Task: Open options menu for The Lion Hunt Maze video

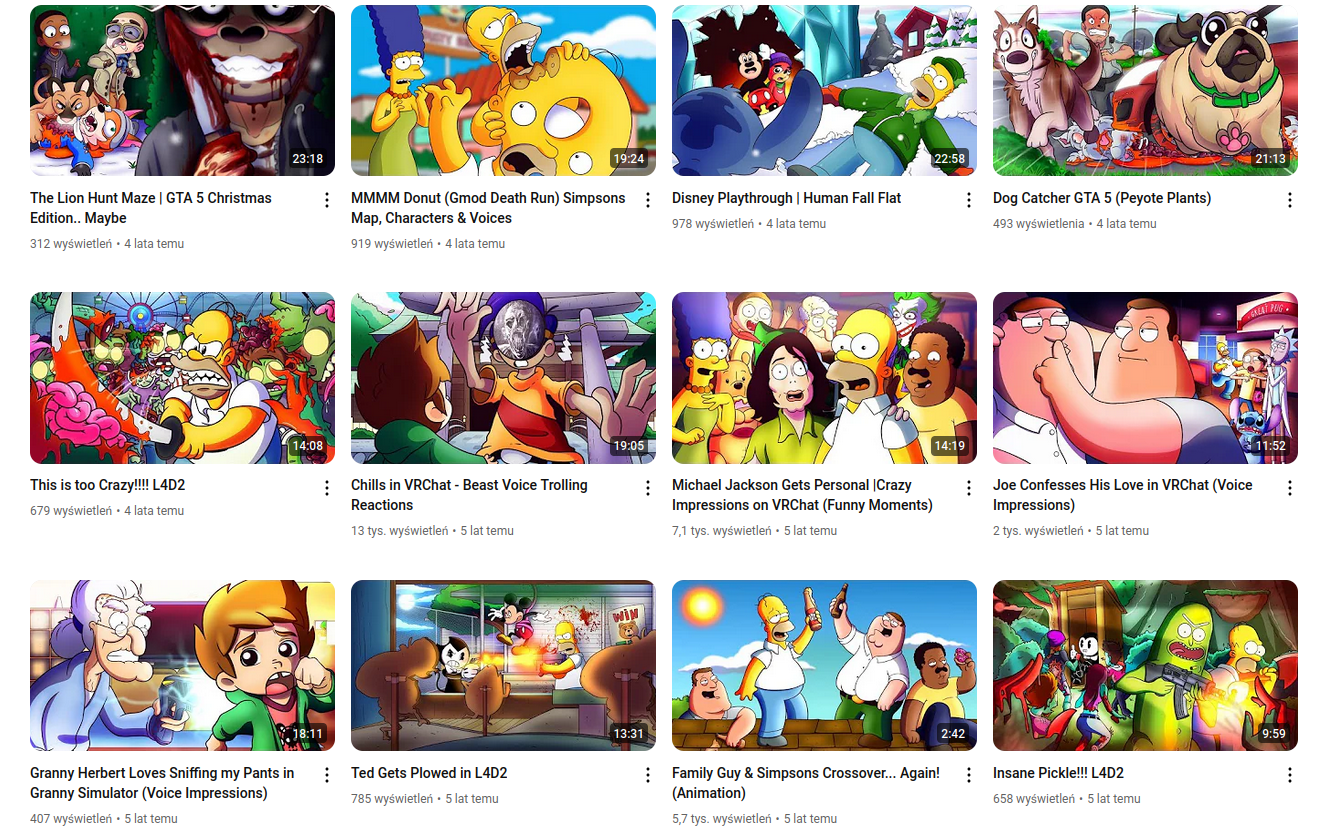Action: click(327, 200)
